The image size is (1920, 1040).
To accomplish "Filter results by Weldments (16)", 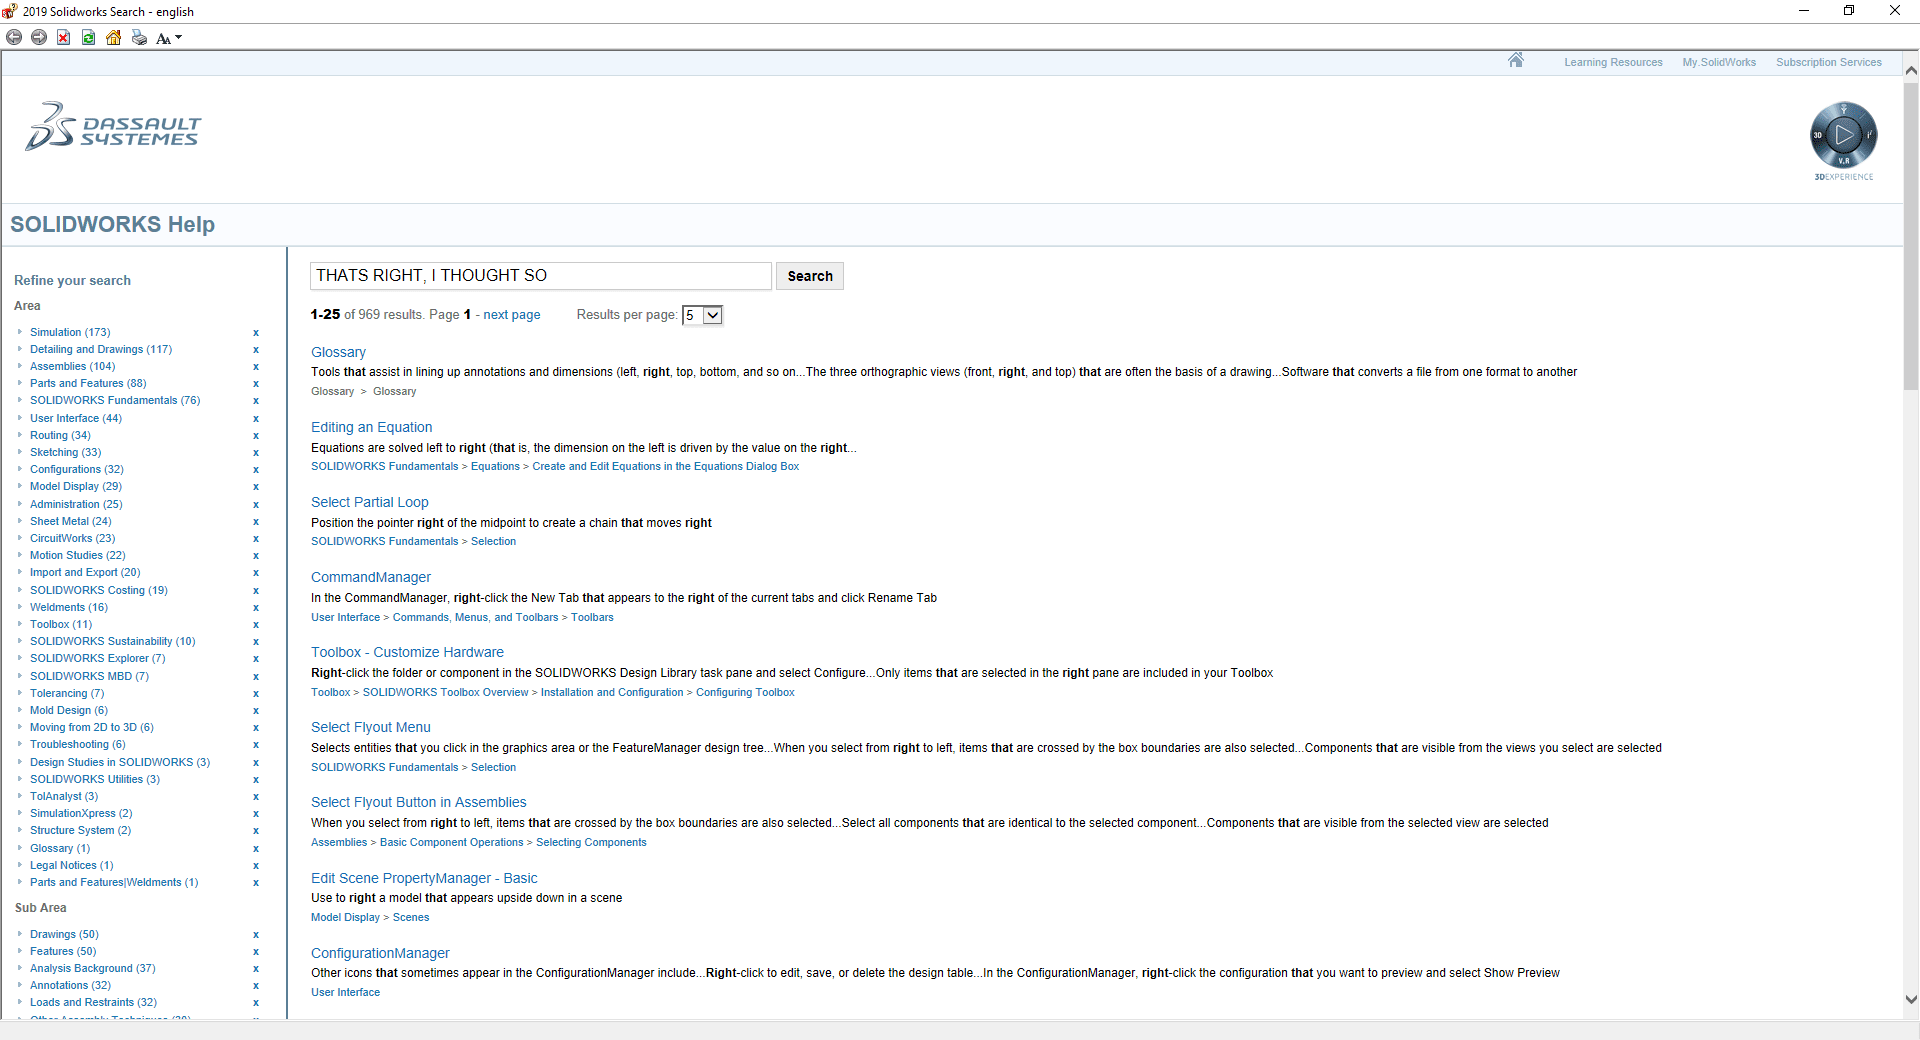I will pyautogui.click(x=69, y=607).
